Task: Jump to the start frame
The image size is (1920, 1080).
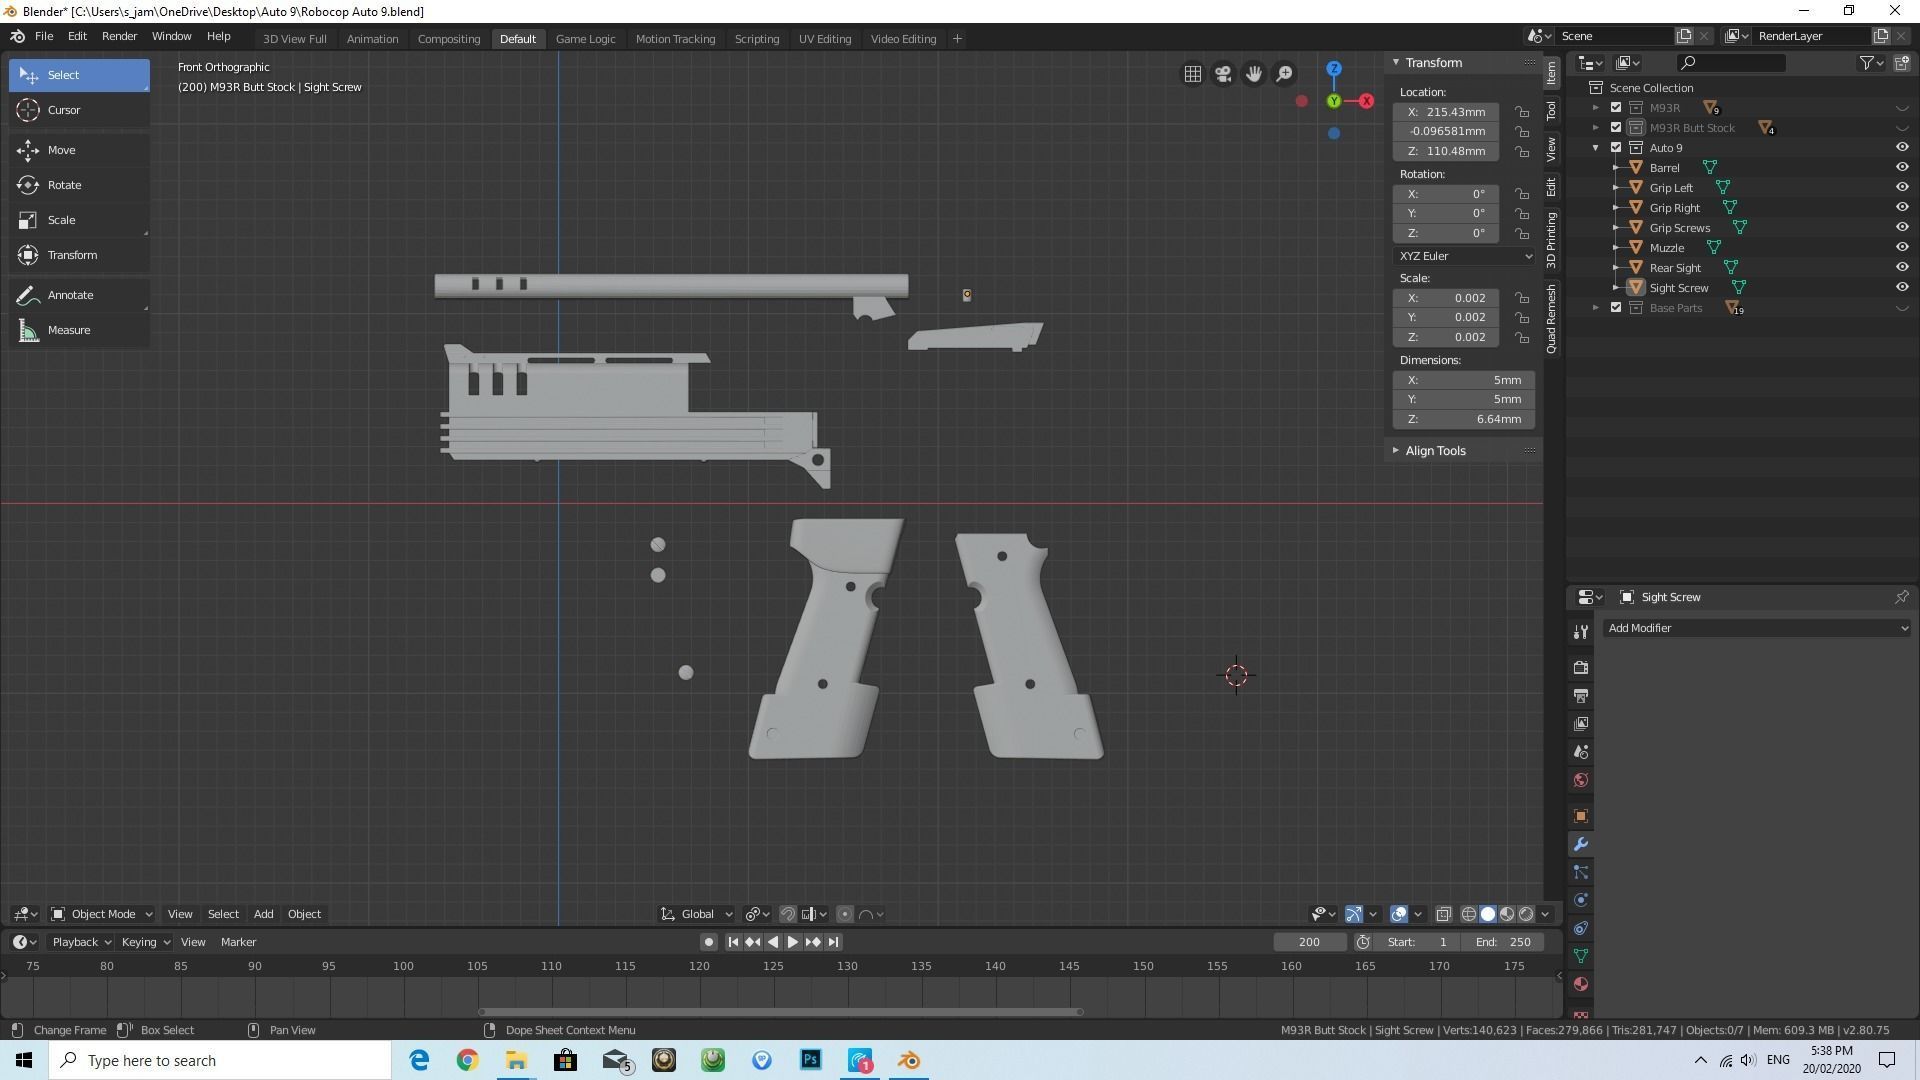Action: point(733,942)
